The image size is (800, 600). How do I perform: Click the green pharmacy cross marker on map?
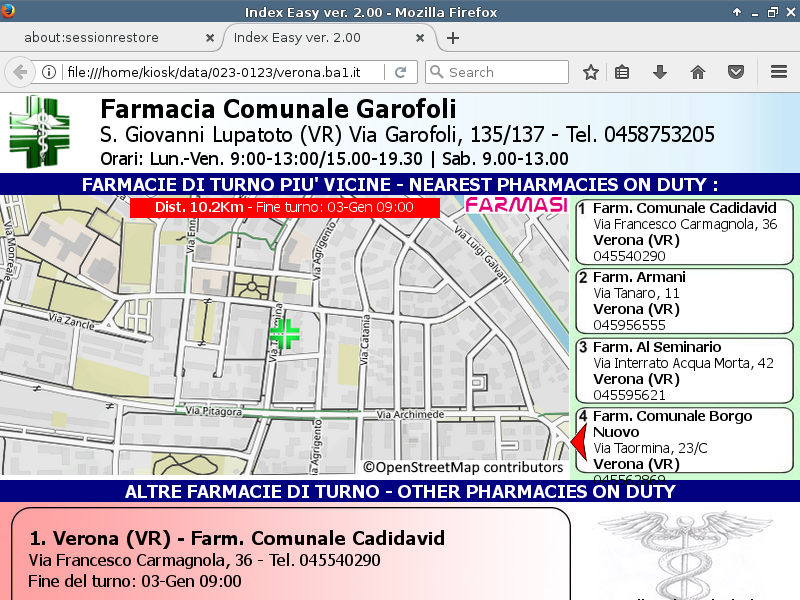point(285,333)
